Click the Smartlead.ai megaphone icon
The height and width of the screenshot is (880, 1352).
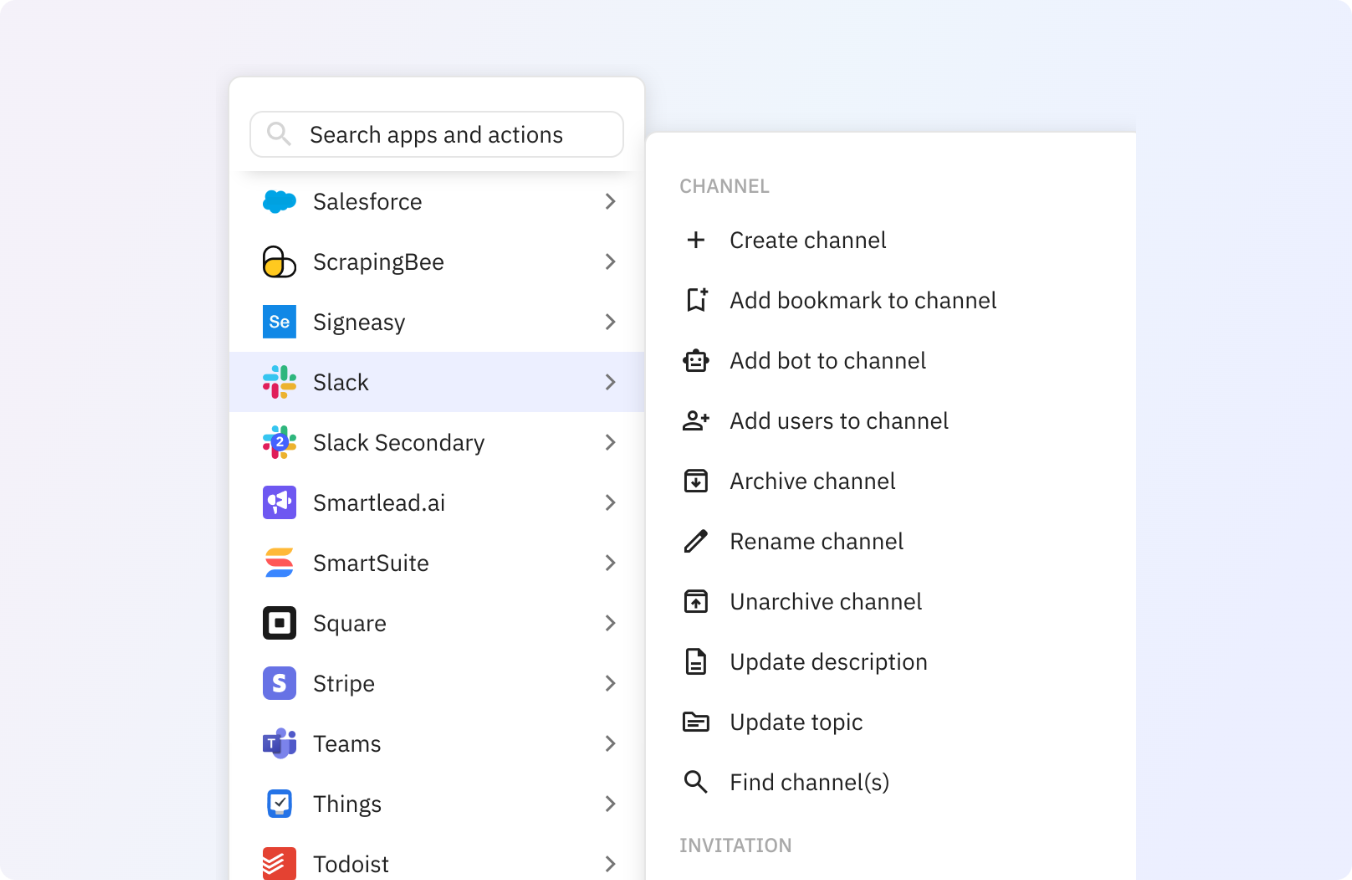click(279, 503)
